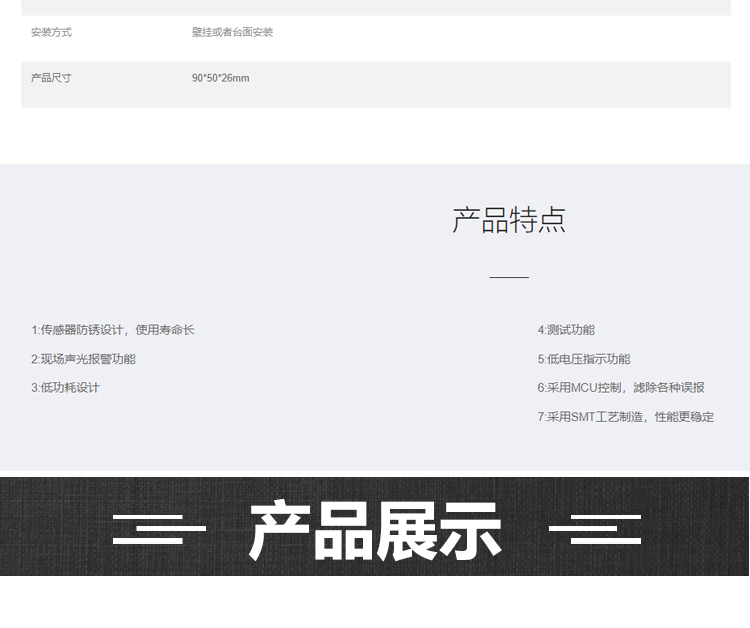Click the 产品特点 section heading

509,220
